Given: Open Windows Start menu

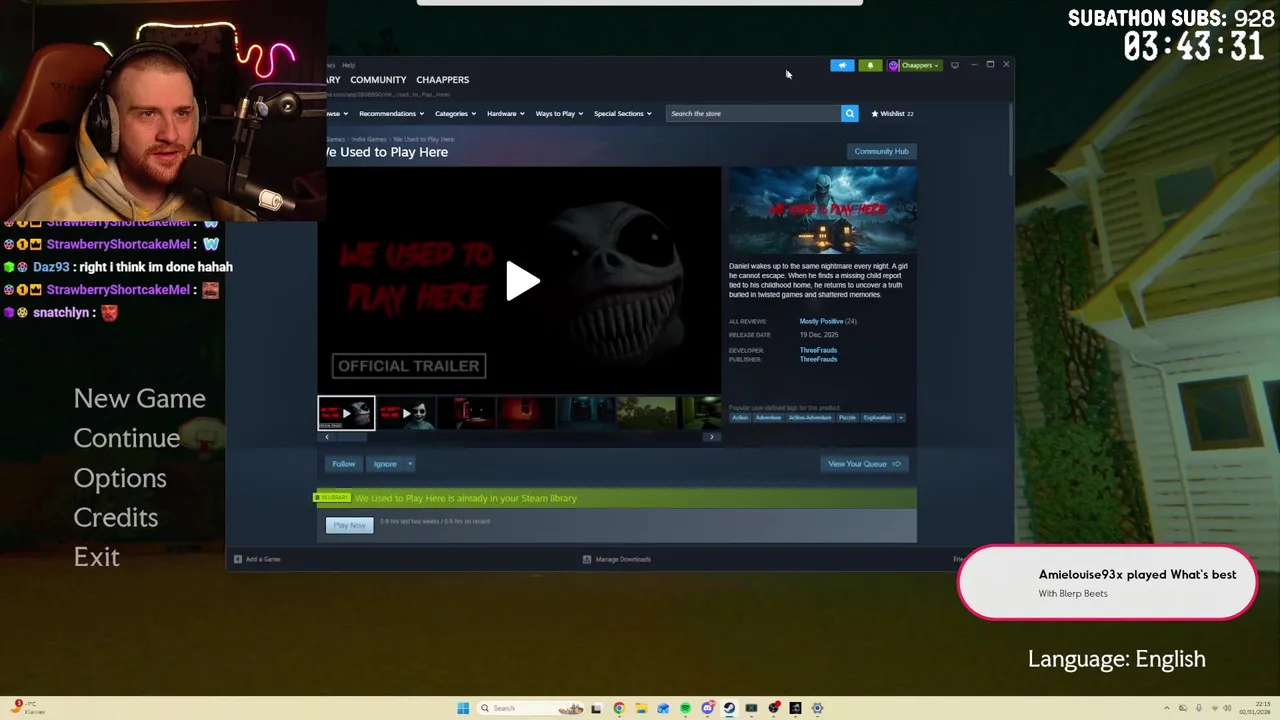Looking at the screenshot, I should click(x=463, y=708).
